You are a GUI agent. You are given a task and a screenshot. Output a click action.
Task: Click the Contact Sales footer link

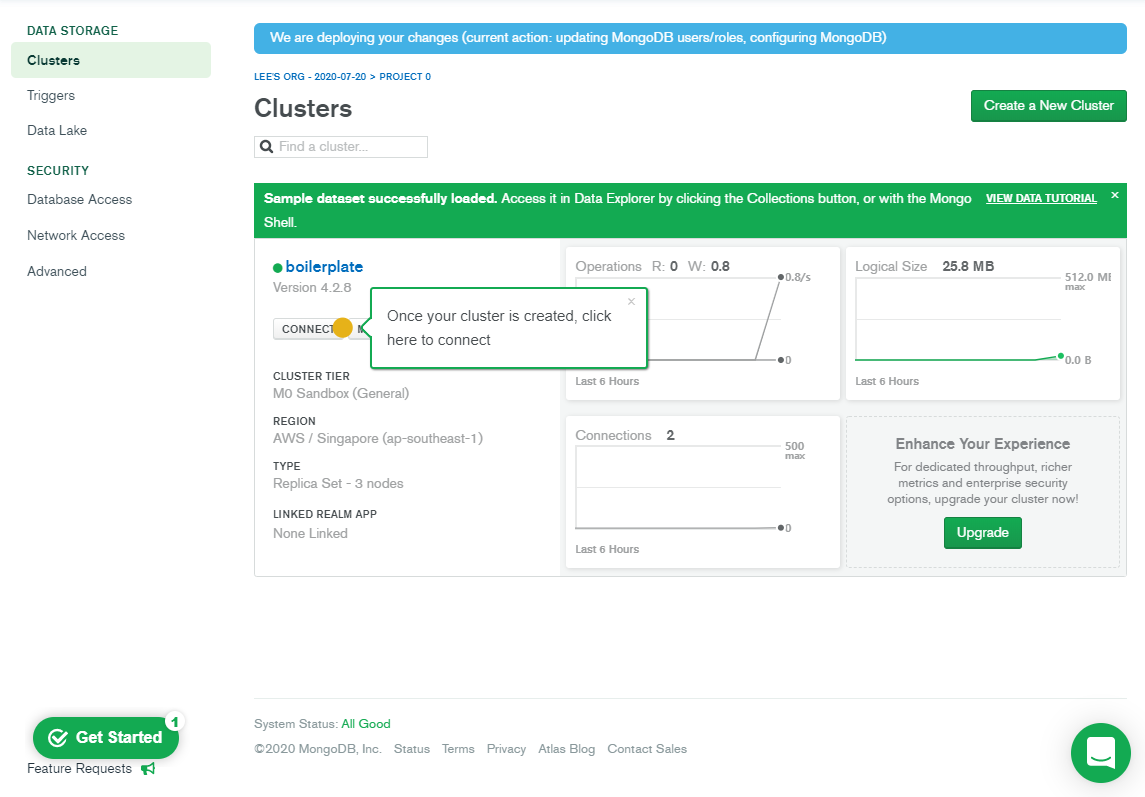[647, 749]
